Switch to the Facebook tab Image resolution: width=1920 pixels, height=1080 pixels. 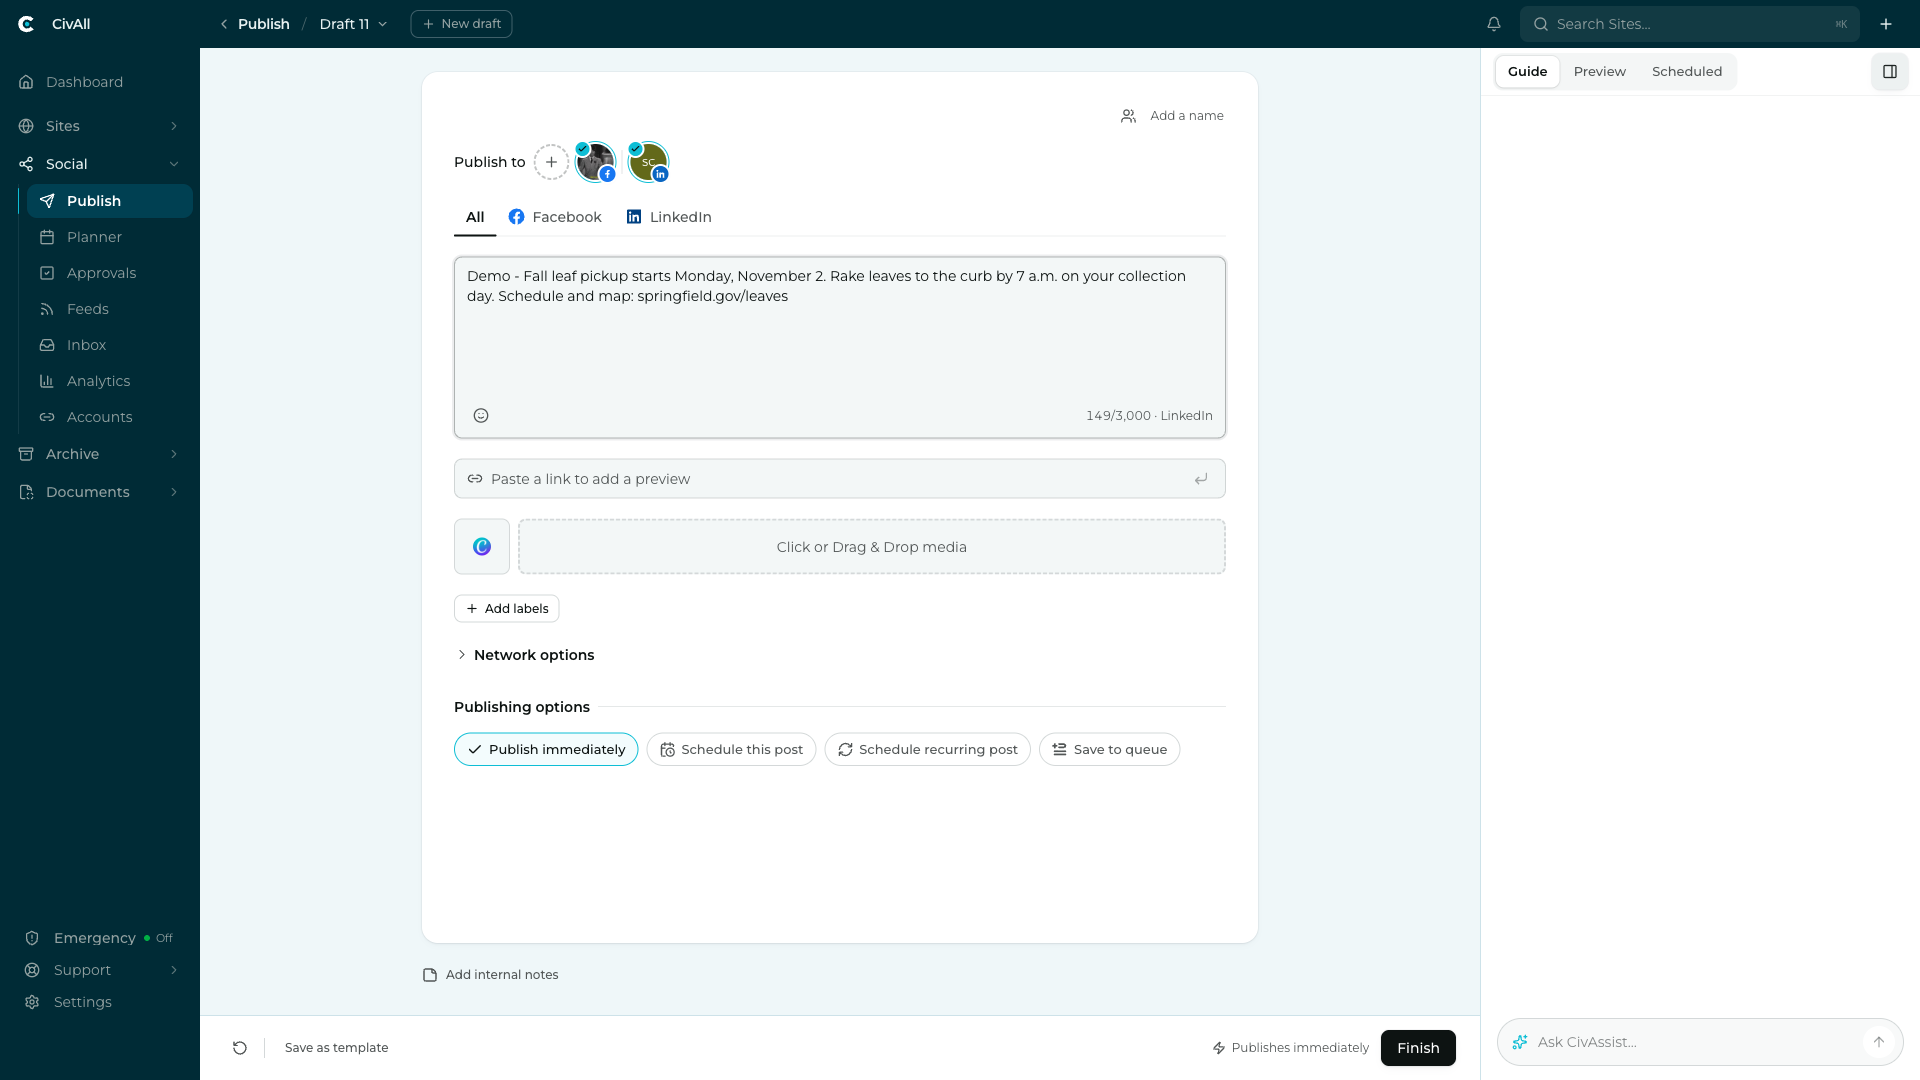point(555,217)
